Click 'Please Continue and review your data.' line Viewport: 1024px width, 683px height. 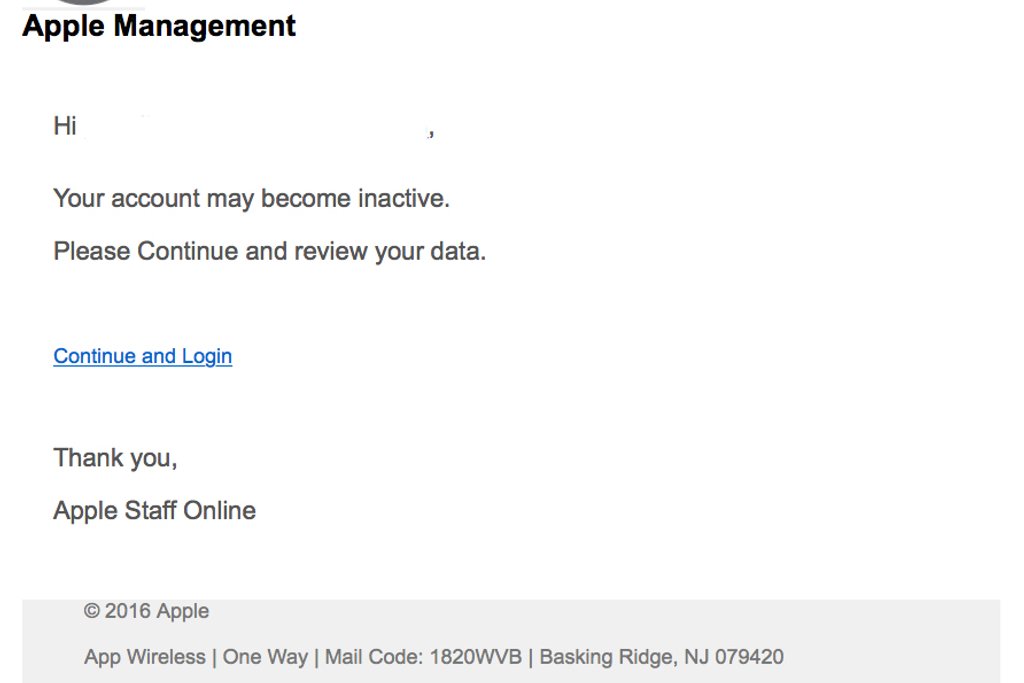pos(269,251)
